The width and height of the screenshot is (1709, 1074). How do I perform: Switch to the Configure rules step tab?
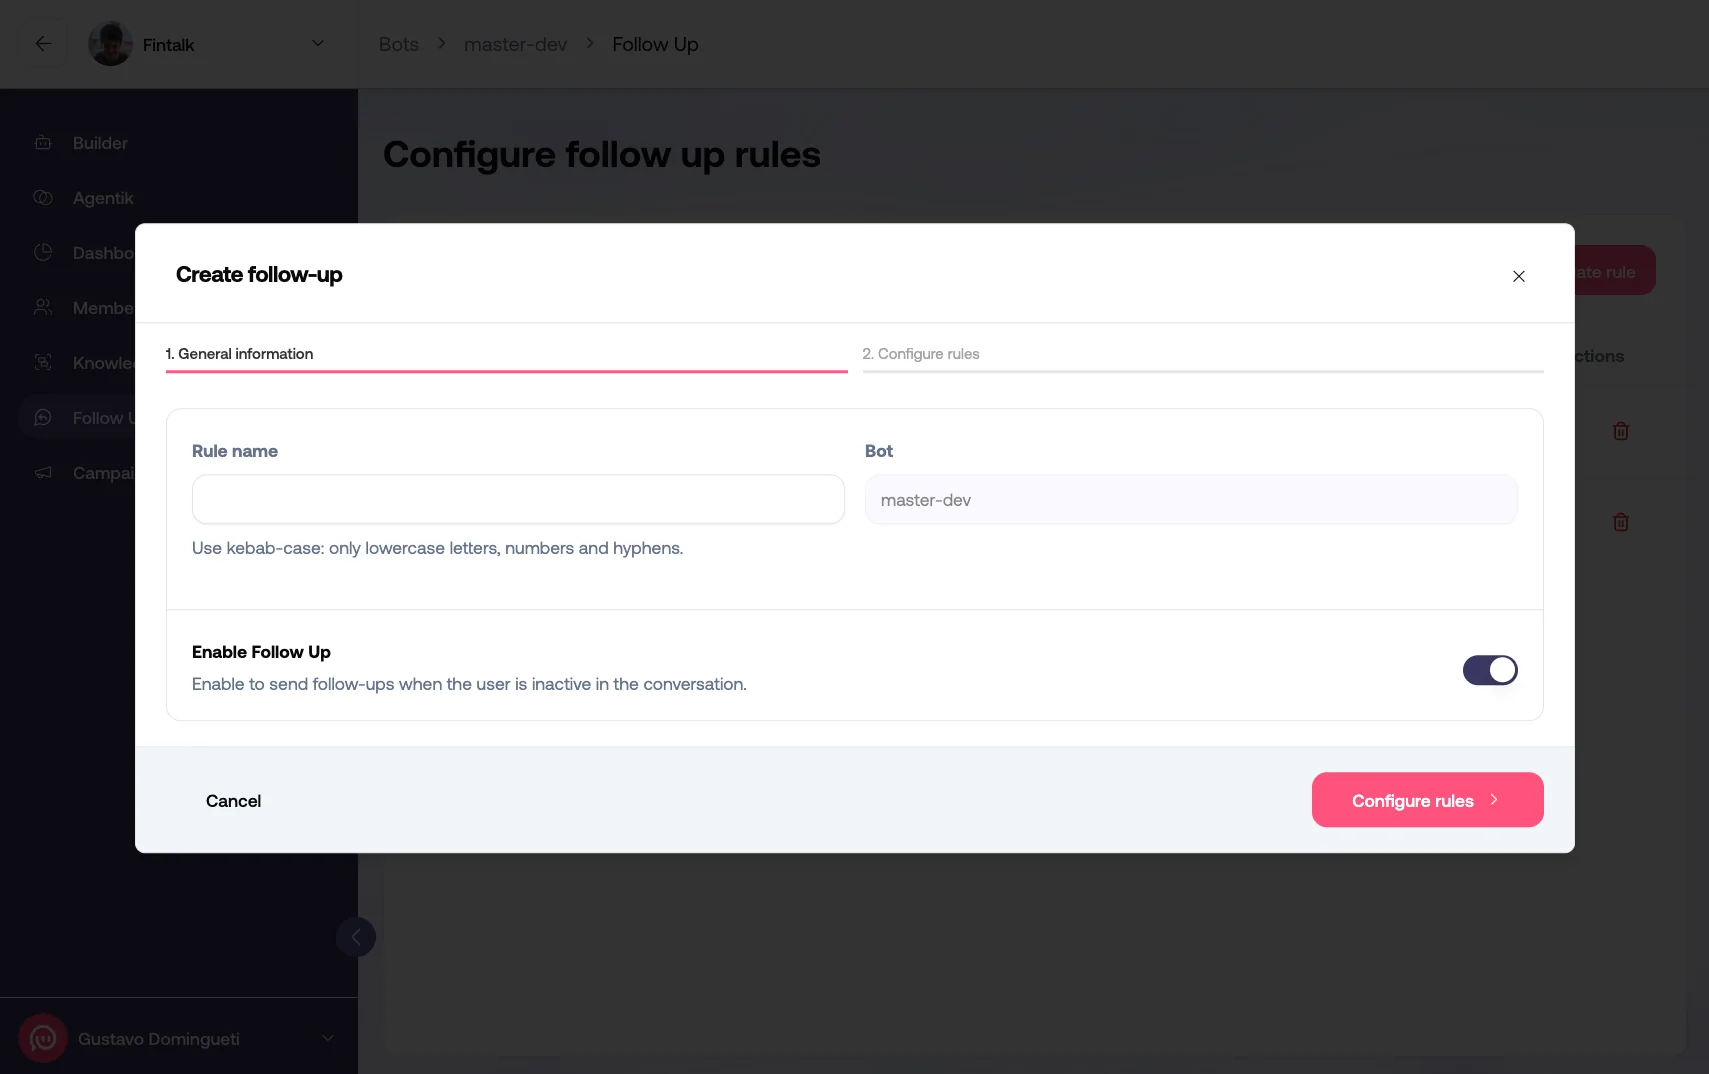click(921, 354)
